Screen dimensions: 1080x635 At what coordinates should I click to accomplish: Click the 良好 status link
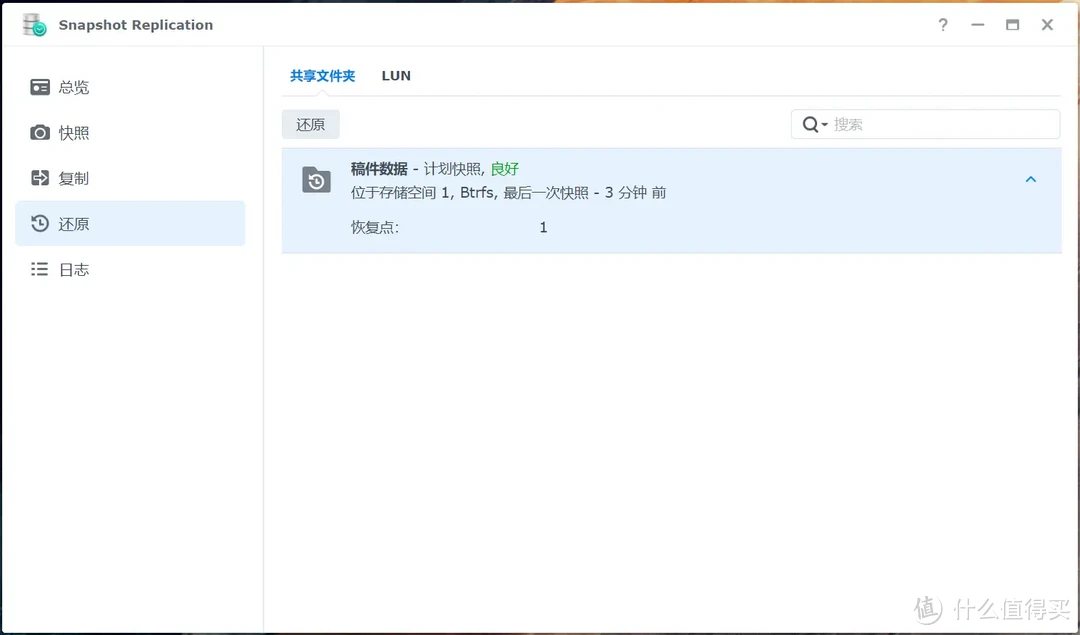coord(504,168)
